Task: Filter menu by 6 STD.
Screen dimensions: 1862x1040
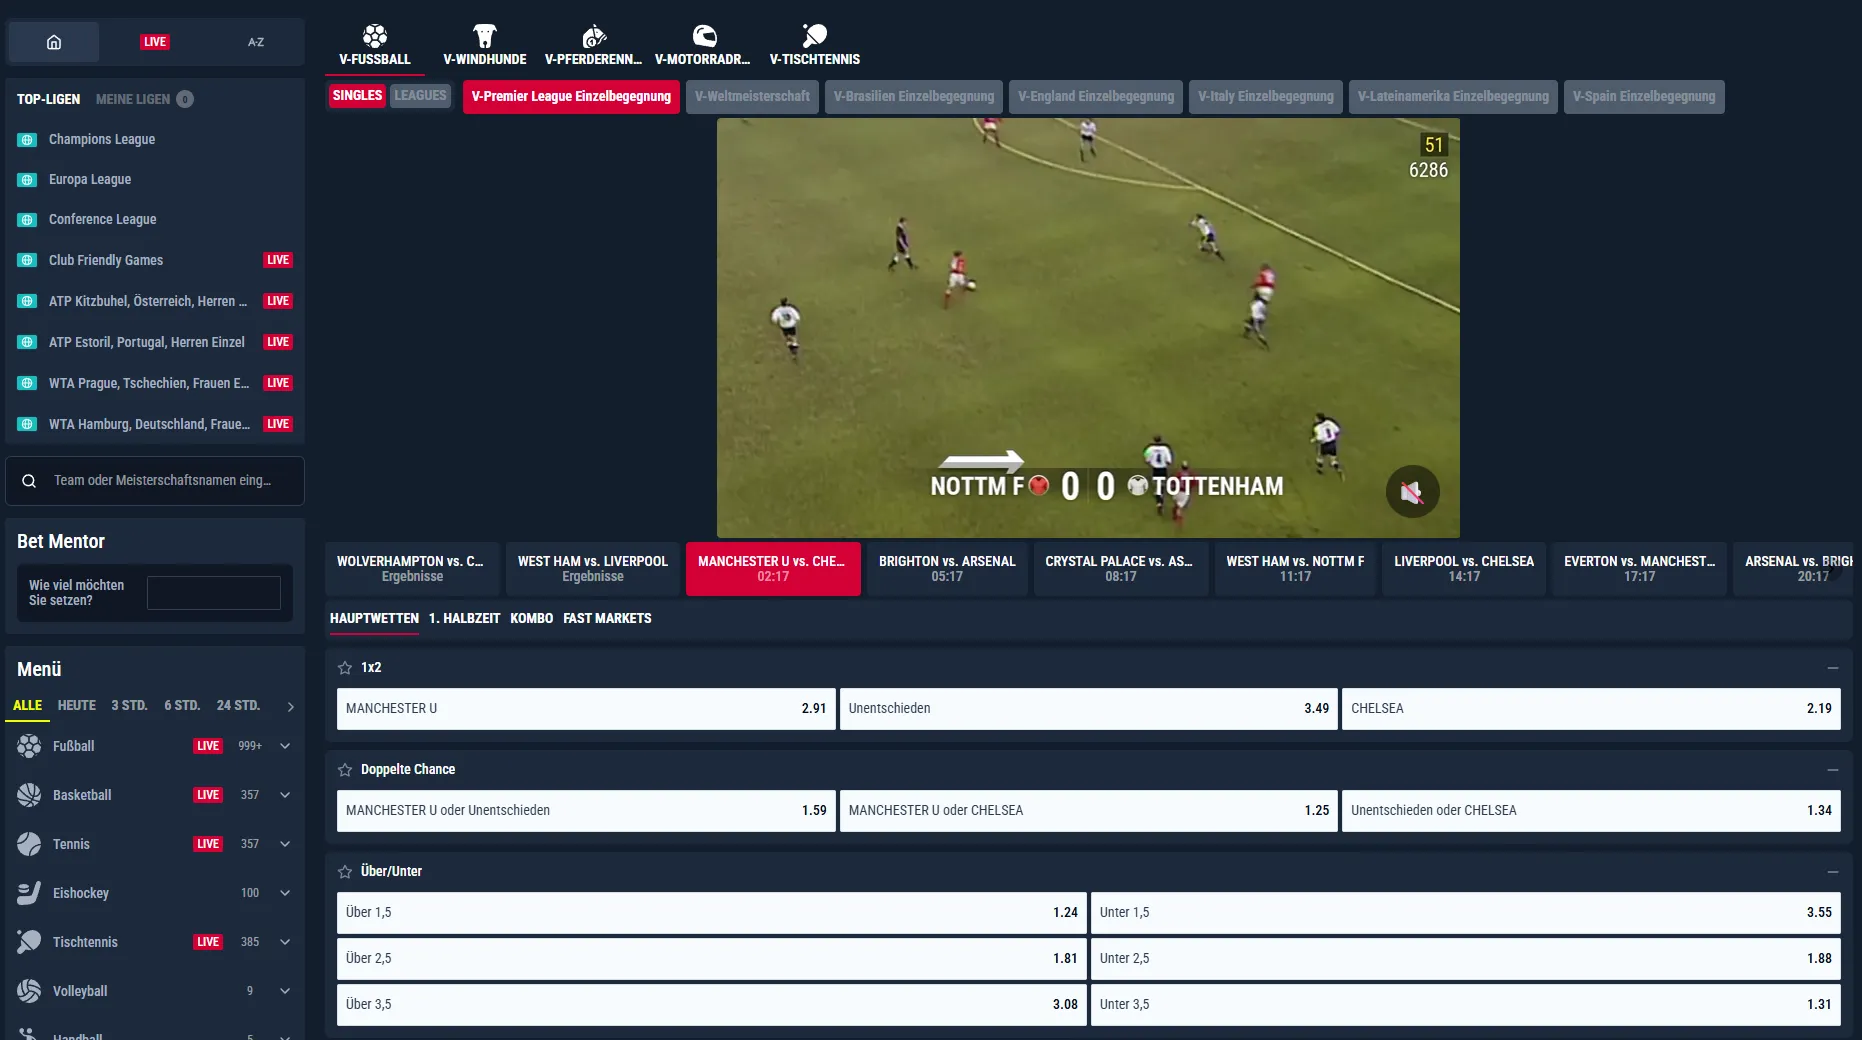Action: click(182, 706)
